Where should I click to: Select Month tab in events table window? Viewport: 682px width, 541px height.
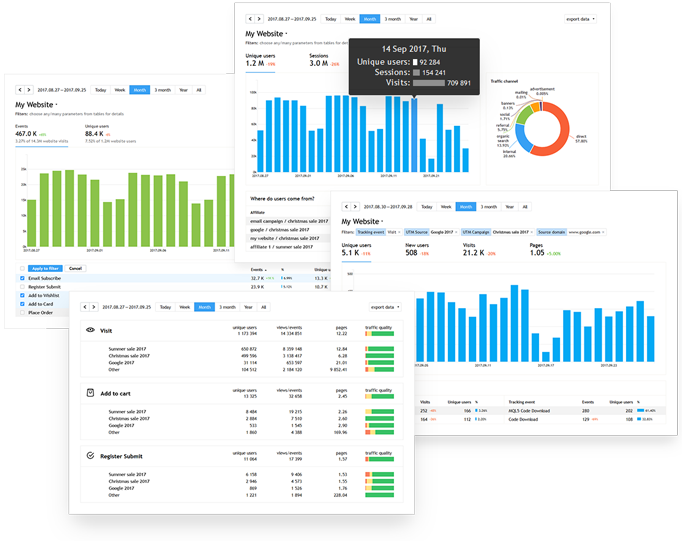pyautogui.click(x=204, y=307)
